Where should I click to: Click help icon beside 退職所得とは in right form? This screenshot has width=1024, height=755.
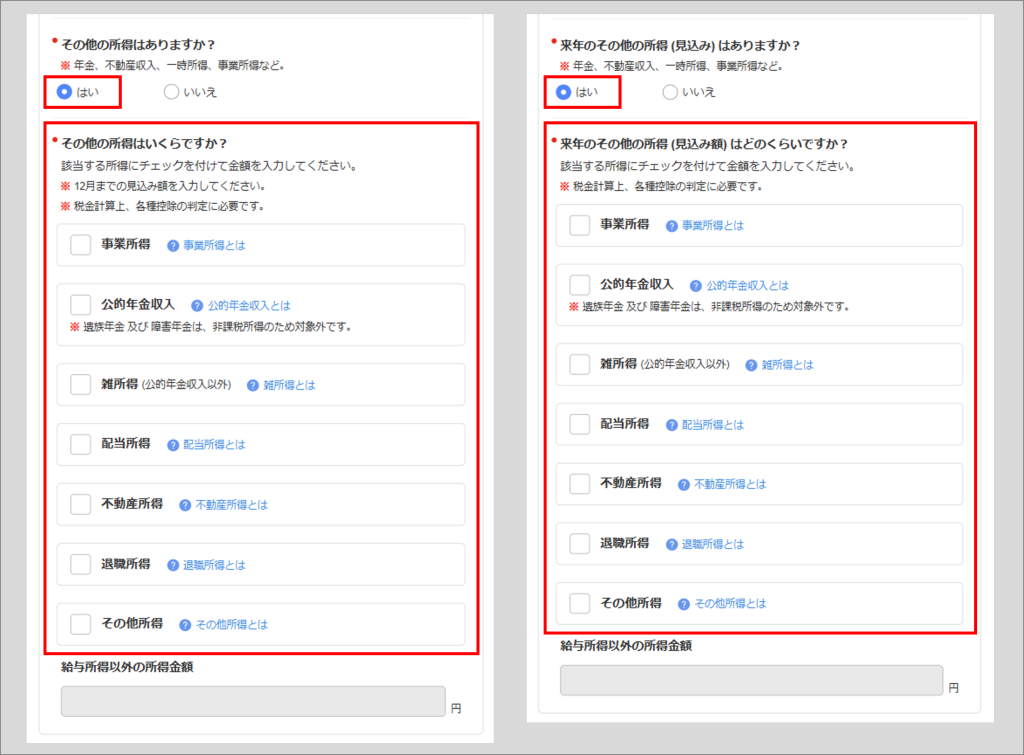pyautogui.click(x=671, y=545)
